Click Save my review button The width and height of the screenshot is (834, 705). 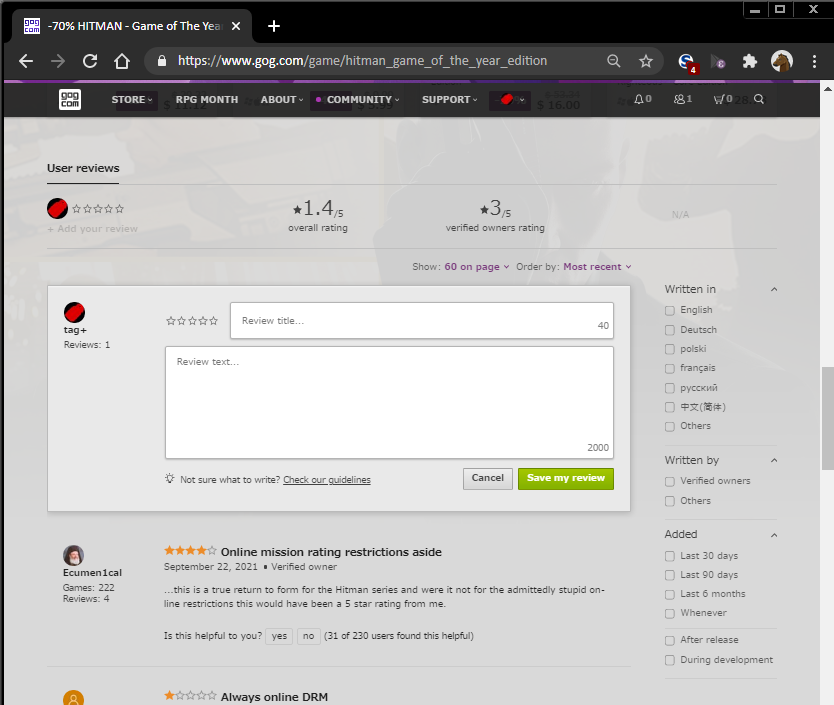566,478
